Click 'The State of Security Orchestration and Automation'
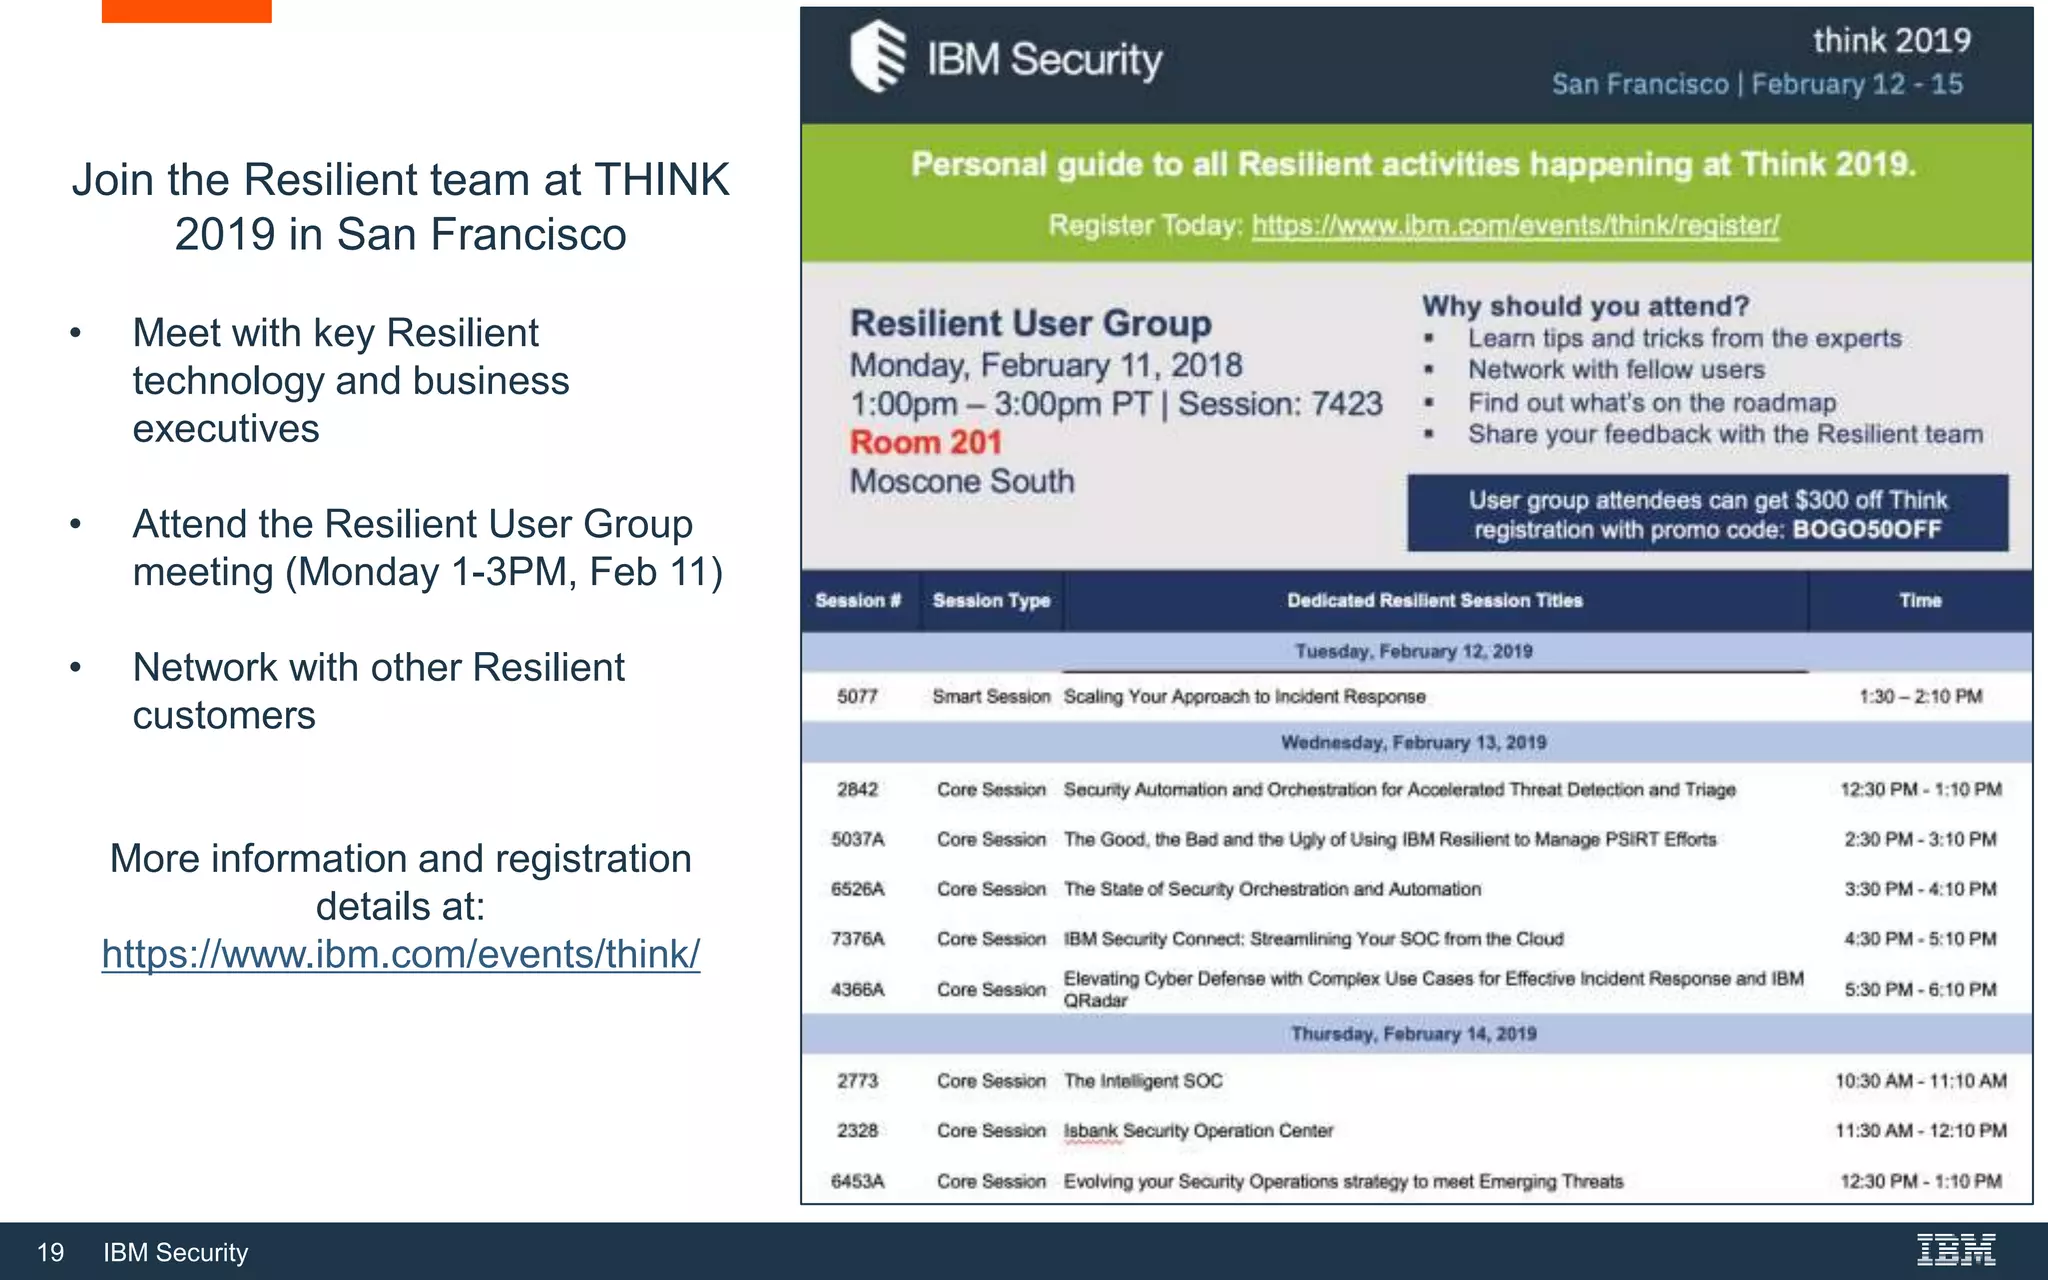 point(1272,890)
